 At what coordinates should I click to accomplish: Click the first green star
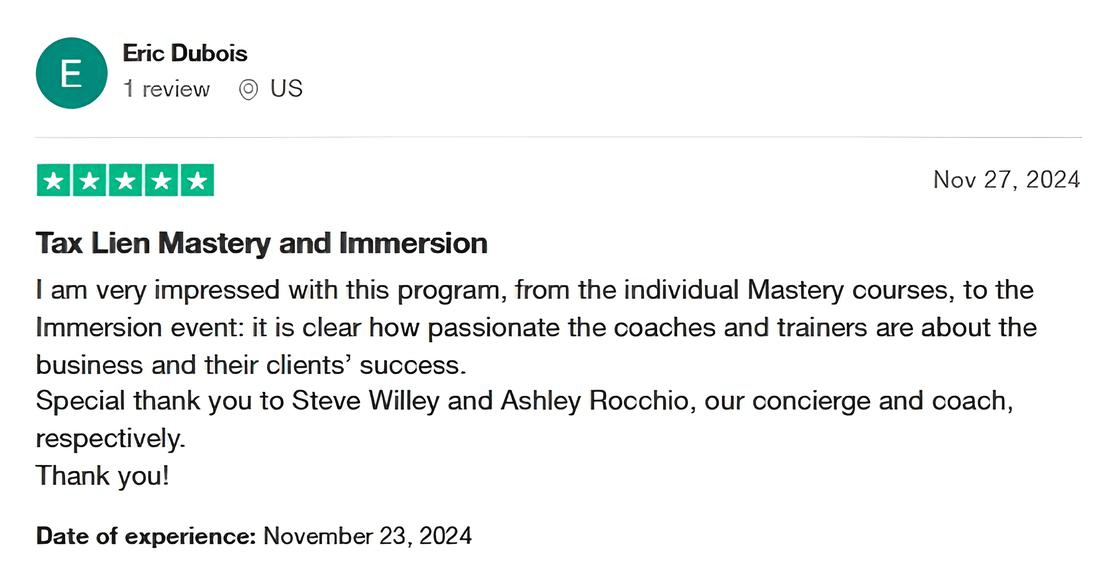53,181
